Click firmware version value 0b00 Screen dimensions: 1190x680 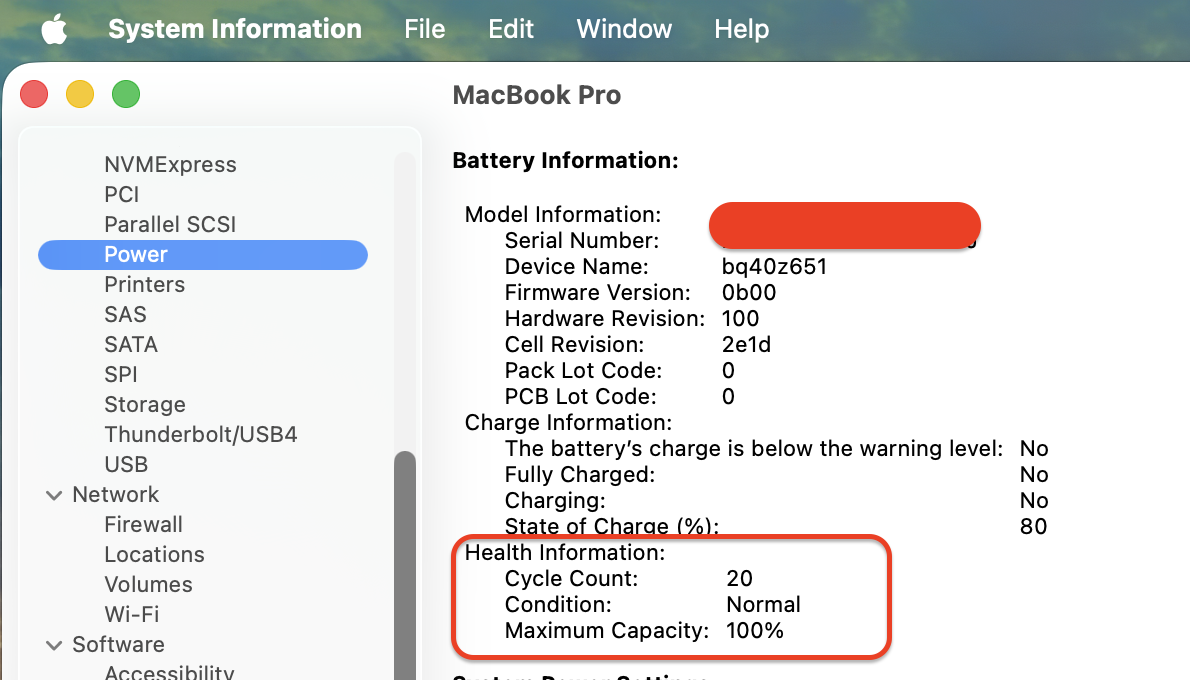coord(748,293)
